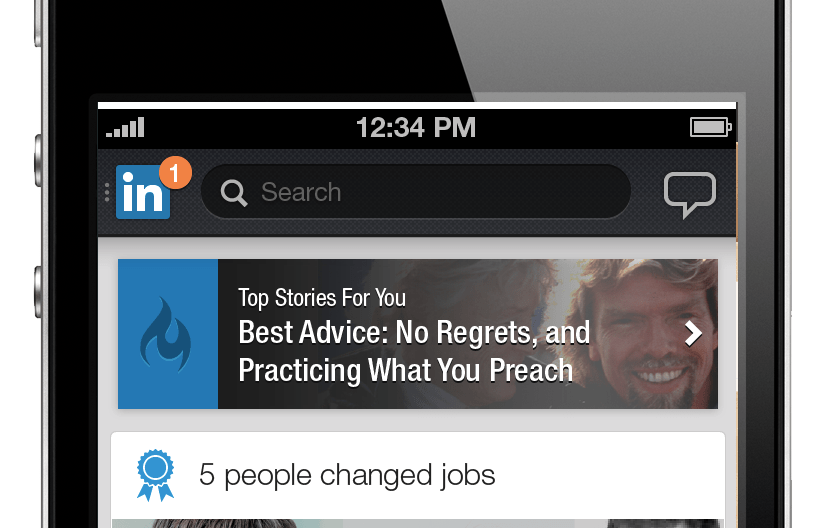Screen dimensions: 825x528
Task: Tap the battery indicator icon
Action: pyautogui.click(x=711, y=127)
